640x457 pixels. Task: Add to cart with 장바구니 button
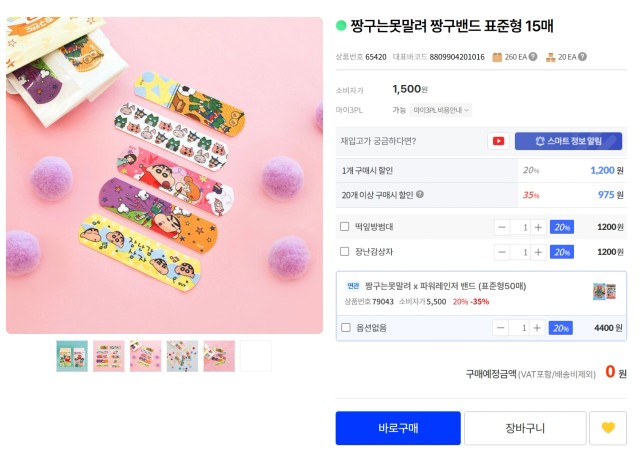525,428
